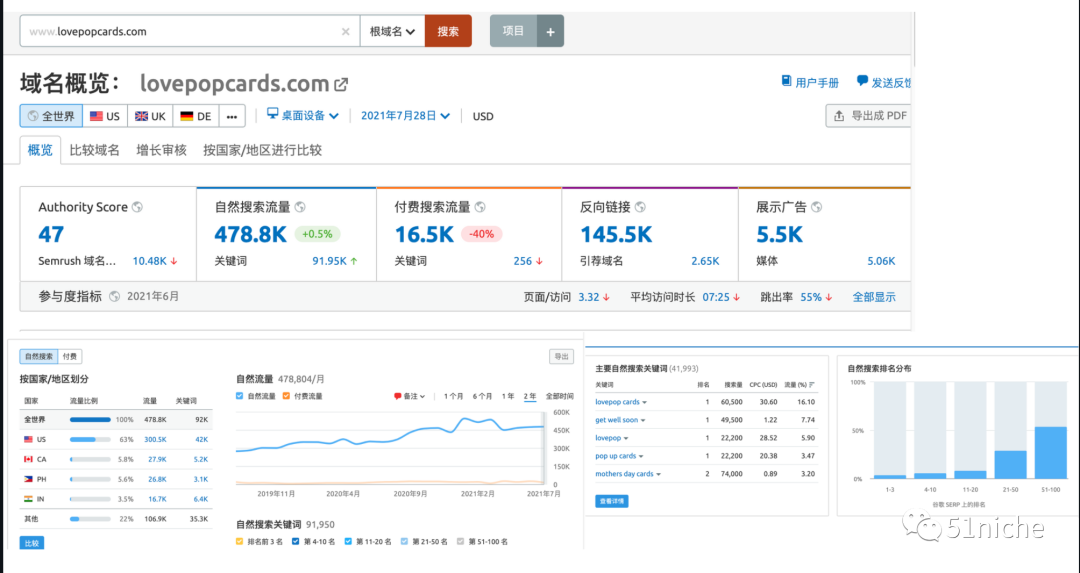Click the clear X in the domain search box
The image size is (1080, 573).
pos(345,31)
